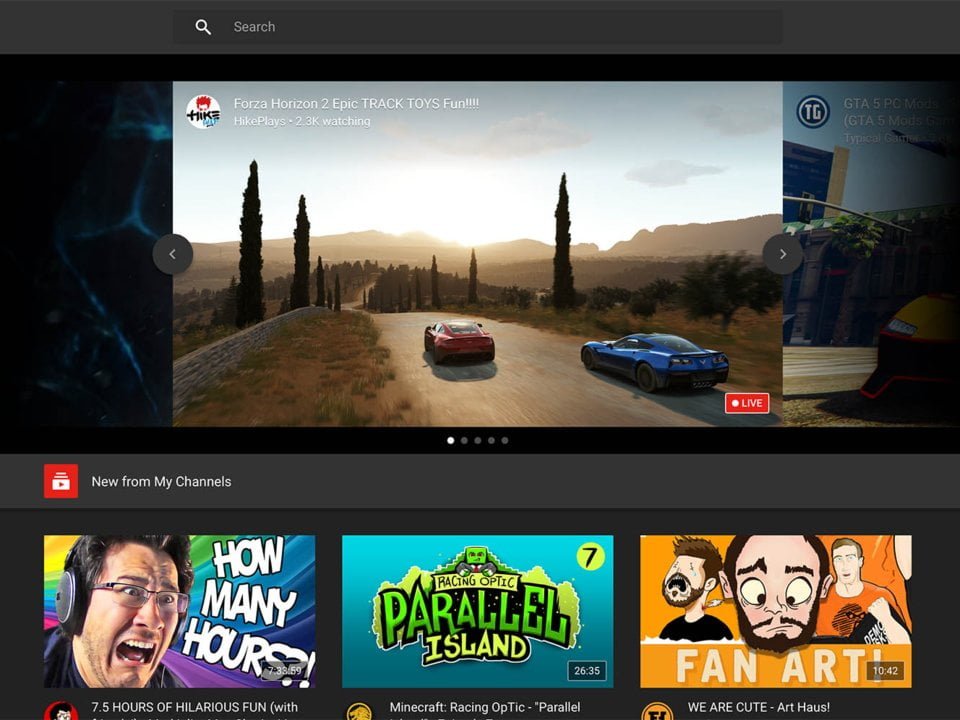This screenshot has height=720, width=960.
Task: Click the search magnifier icon
Action: point(203,27)
